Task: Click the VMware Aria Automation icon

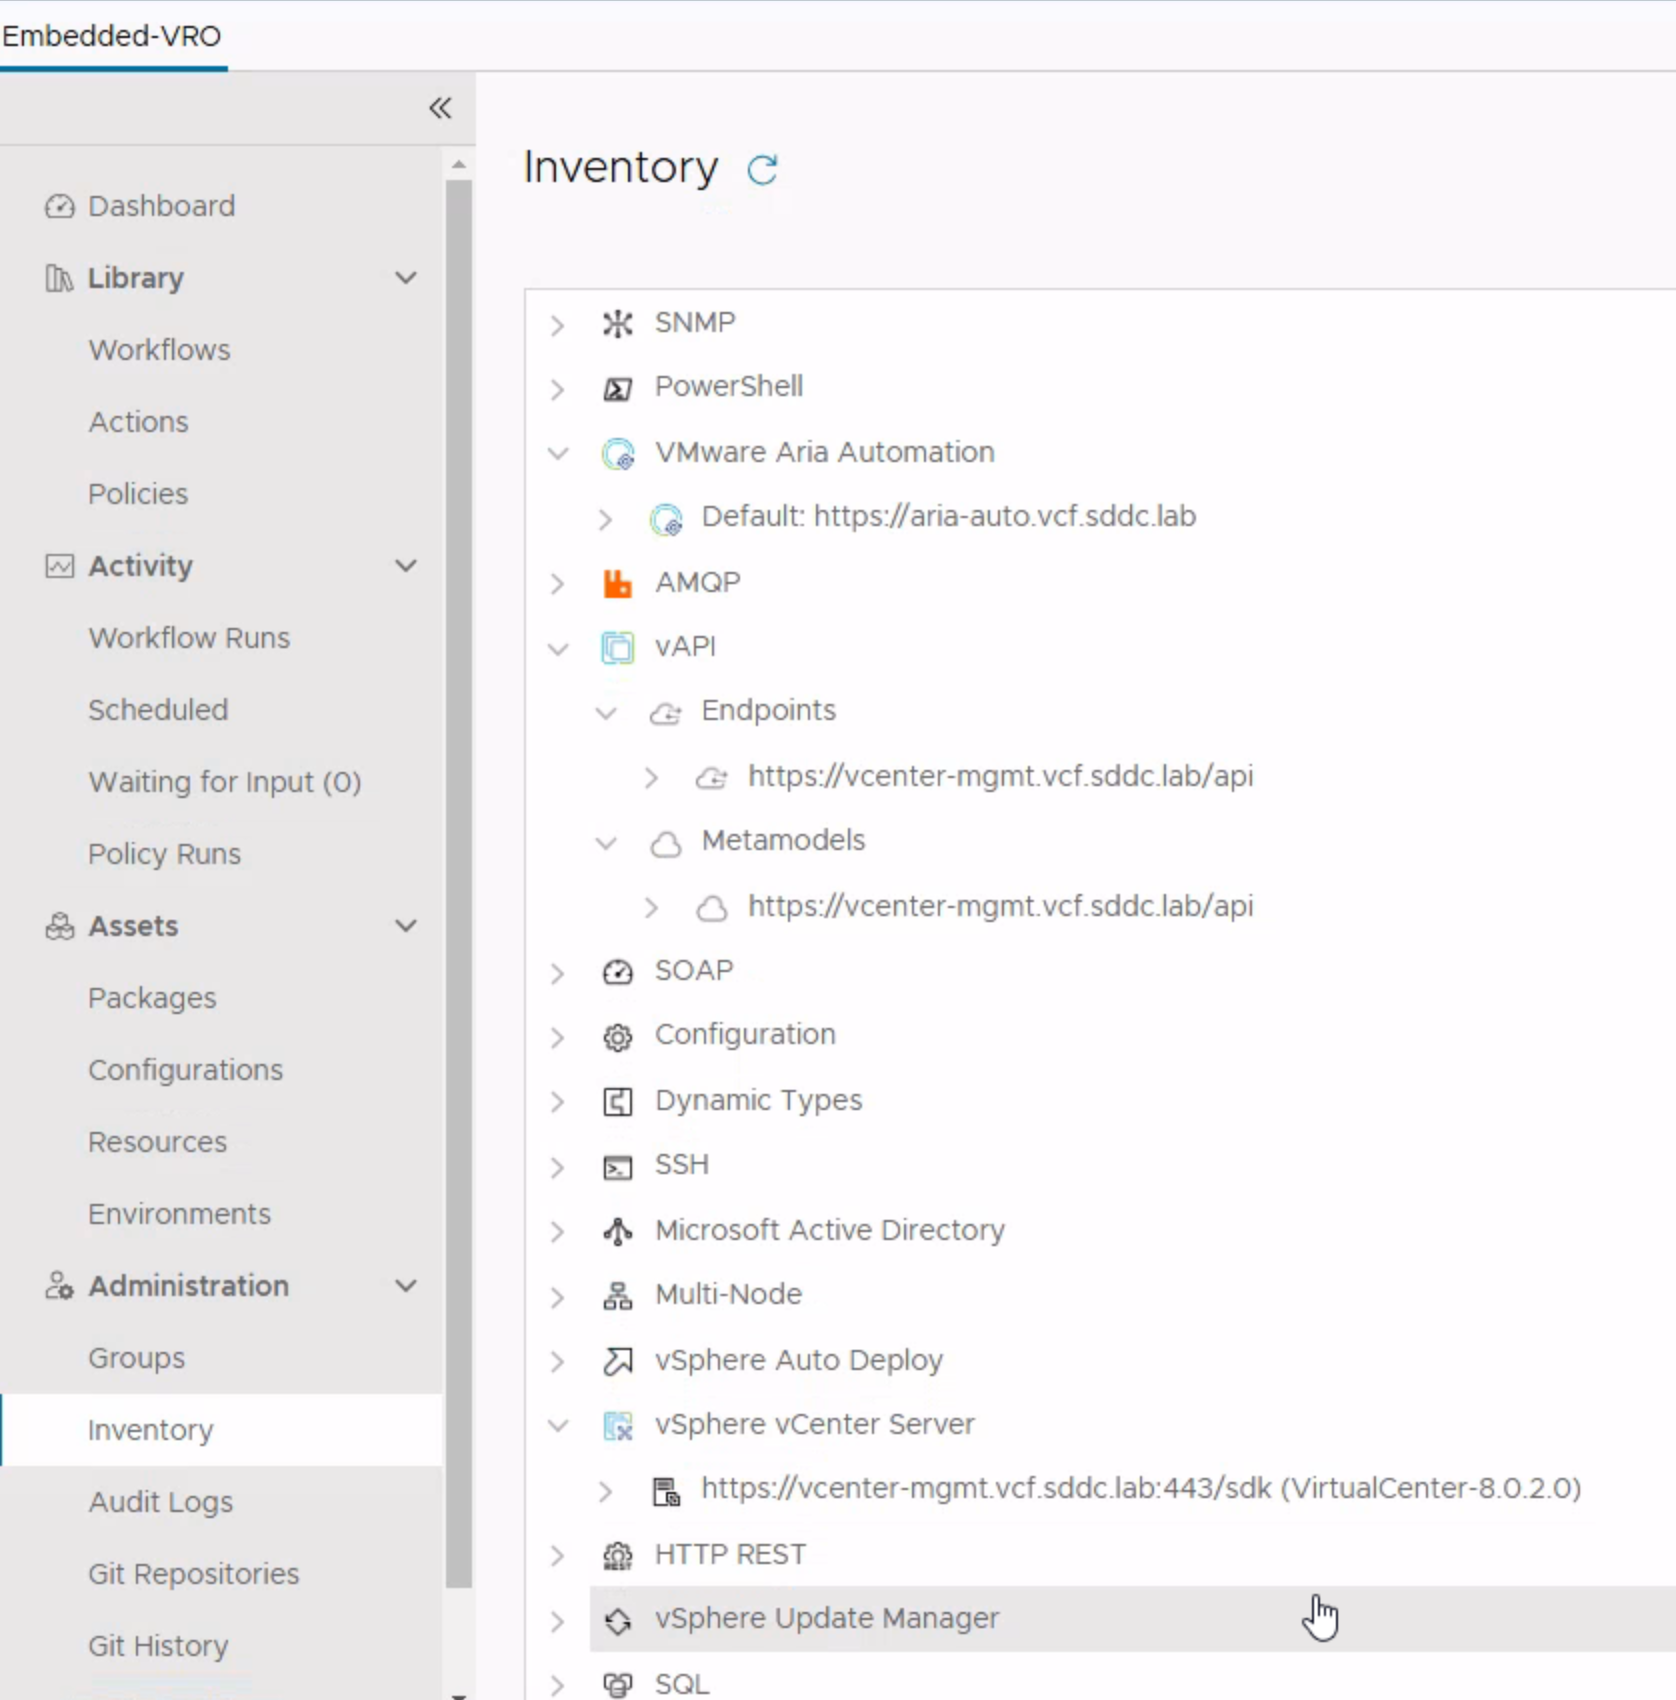Action: pos(618,454)
